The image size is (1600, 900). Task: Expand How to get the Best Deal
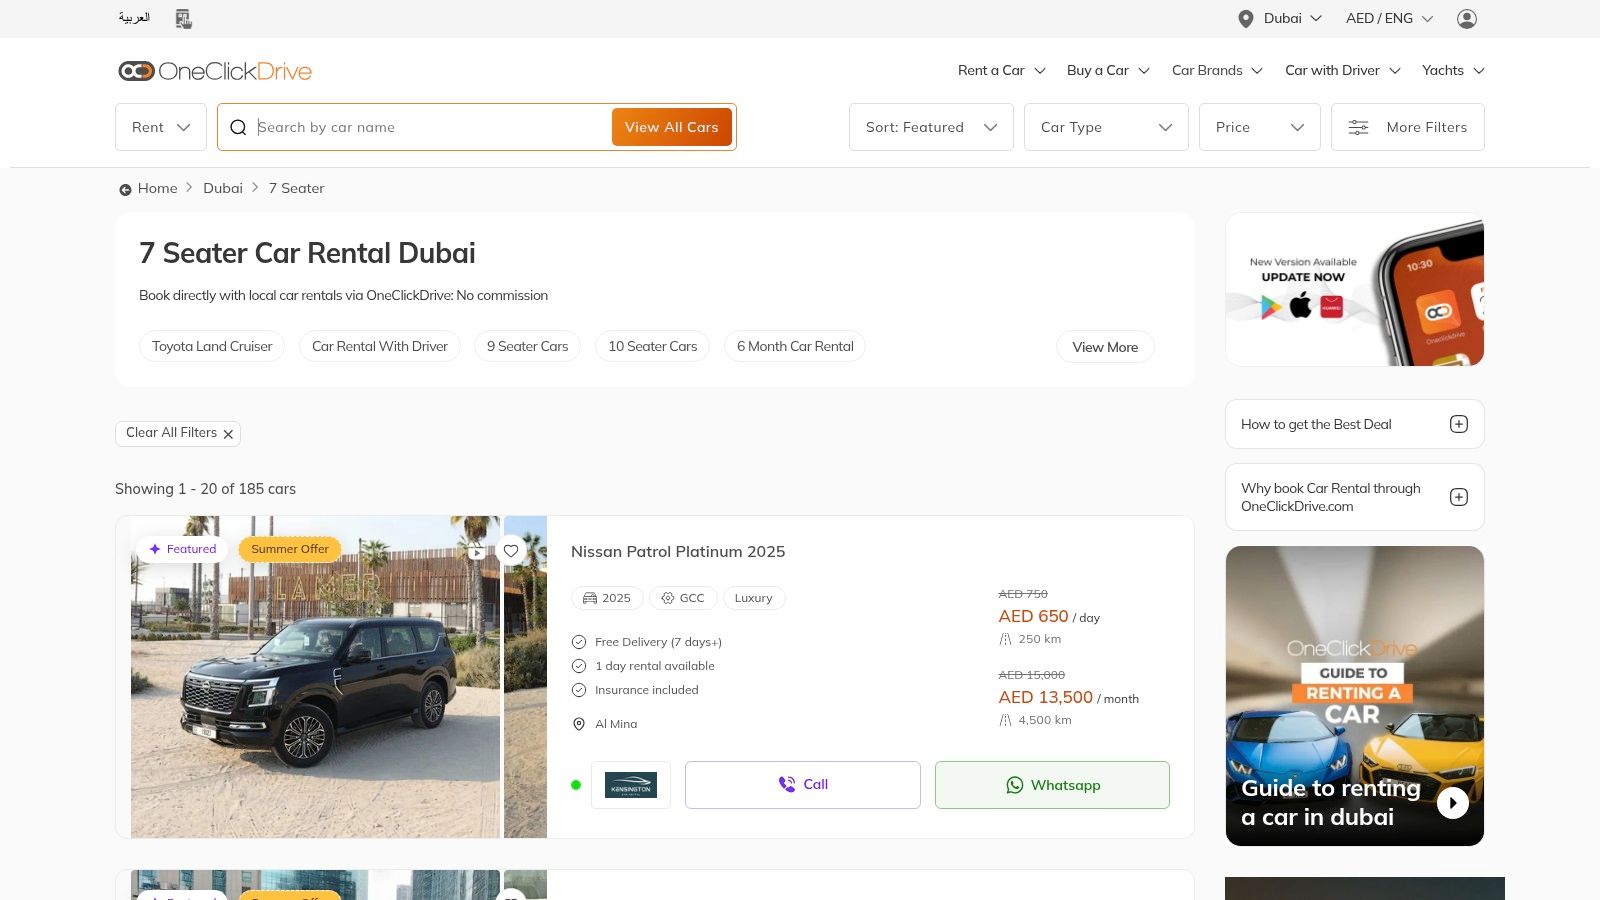point(1458,424)
